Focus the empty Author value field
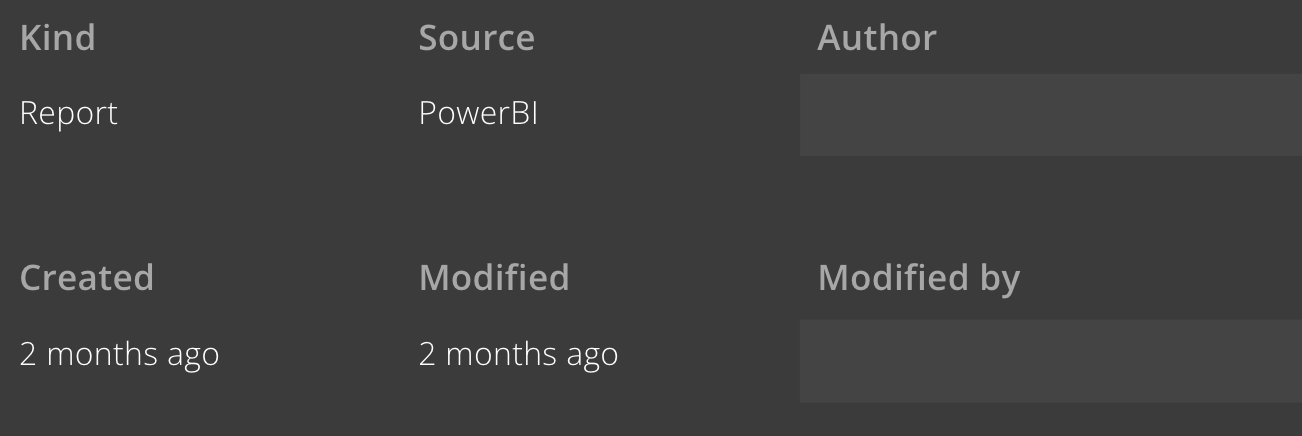Image resolution: width=1302 pixels, height=436 pixels. 1050,114
